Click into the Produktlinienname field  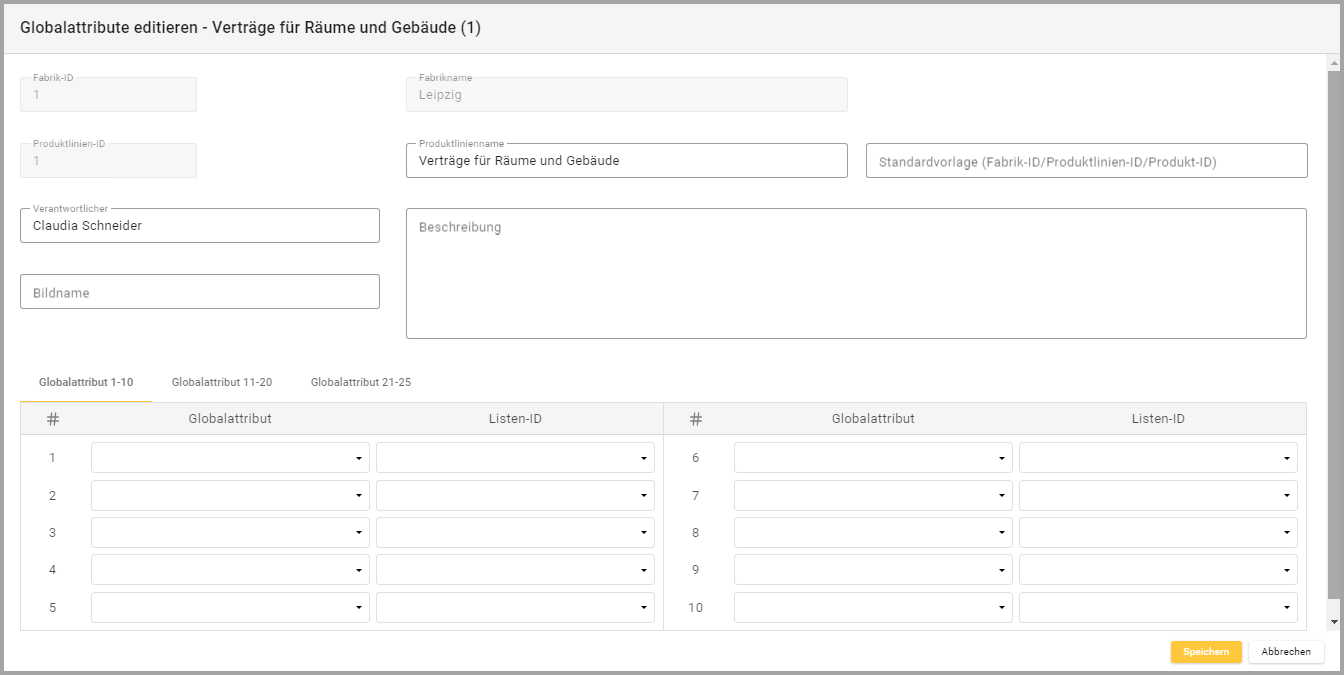click(x=626, y=161)
